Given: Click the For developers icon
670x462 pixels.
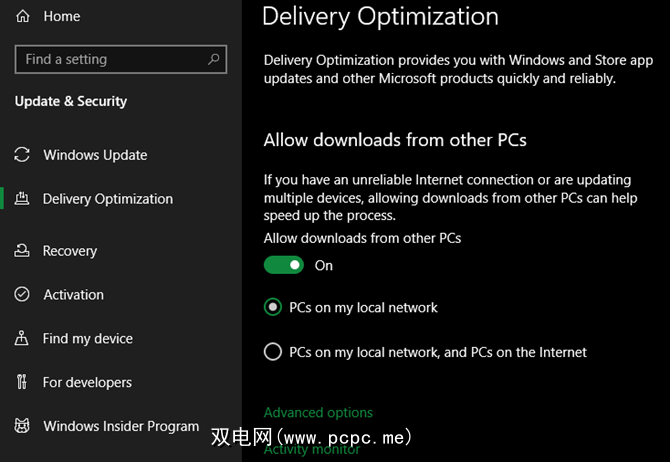Looking at the screenshot, I should click(x=23, y=382).
